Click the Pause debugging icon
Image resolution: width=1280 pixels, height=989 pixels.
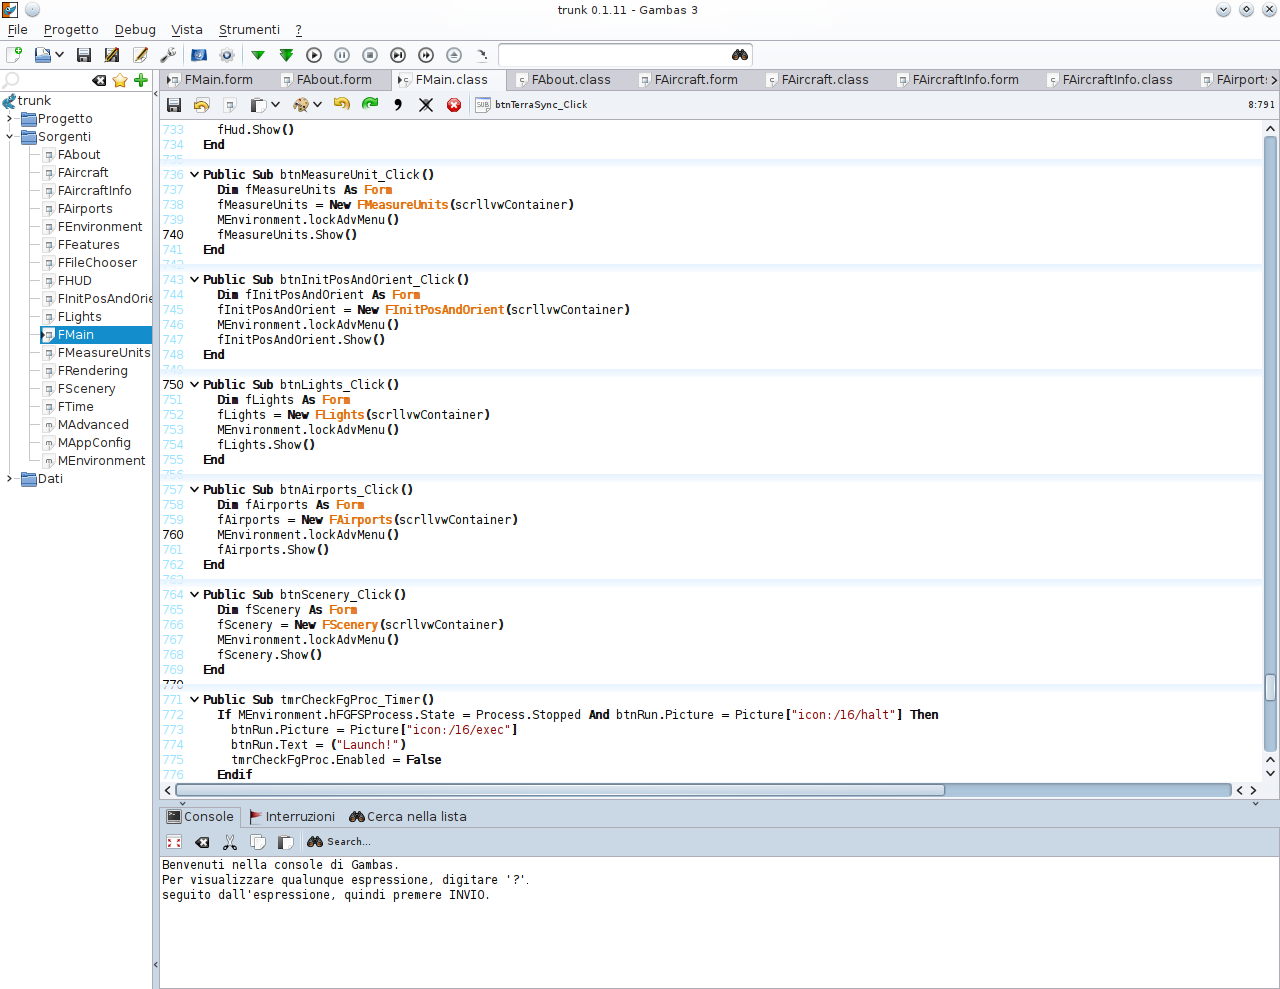coord(342,55)
